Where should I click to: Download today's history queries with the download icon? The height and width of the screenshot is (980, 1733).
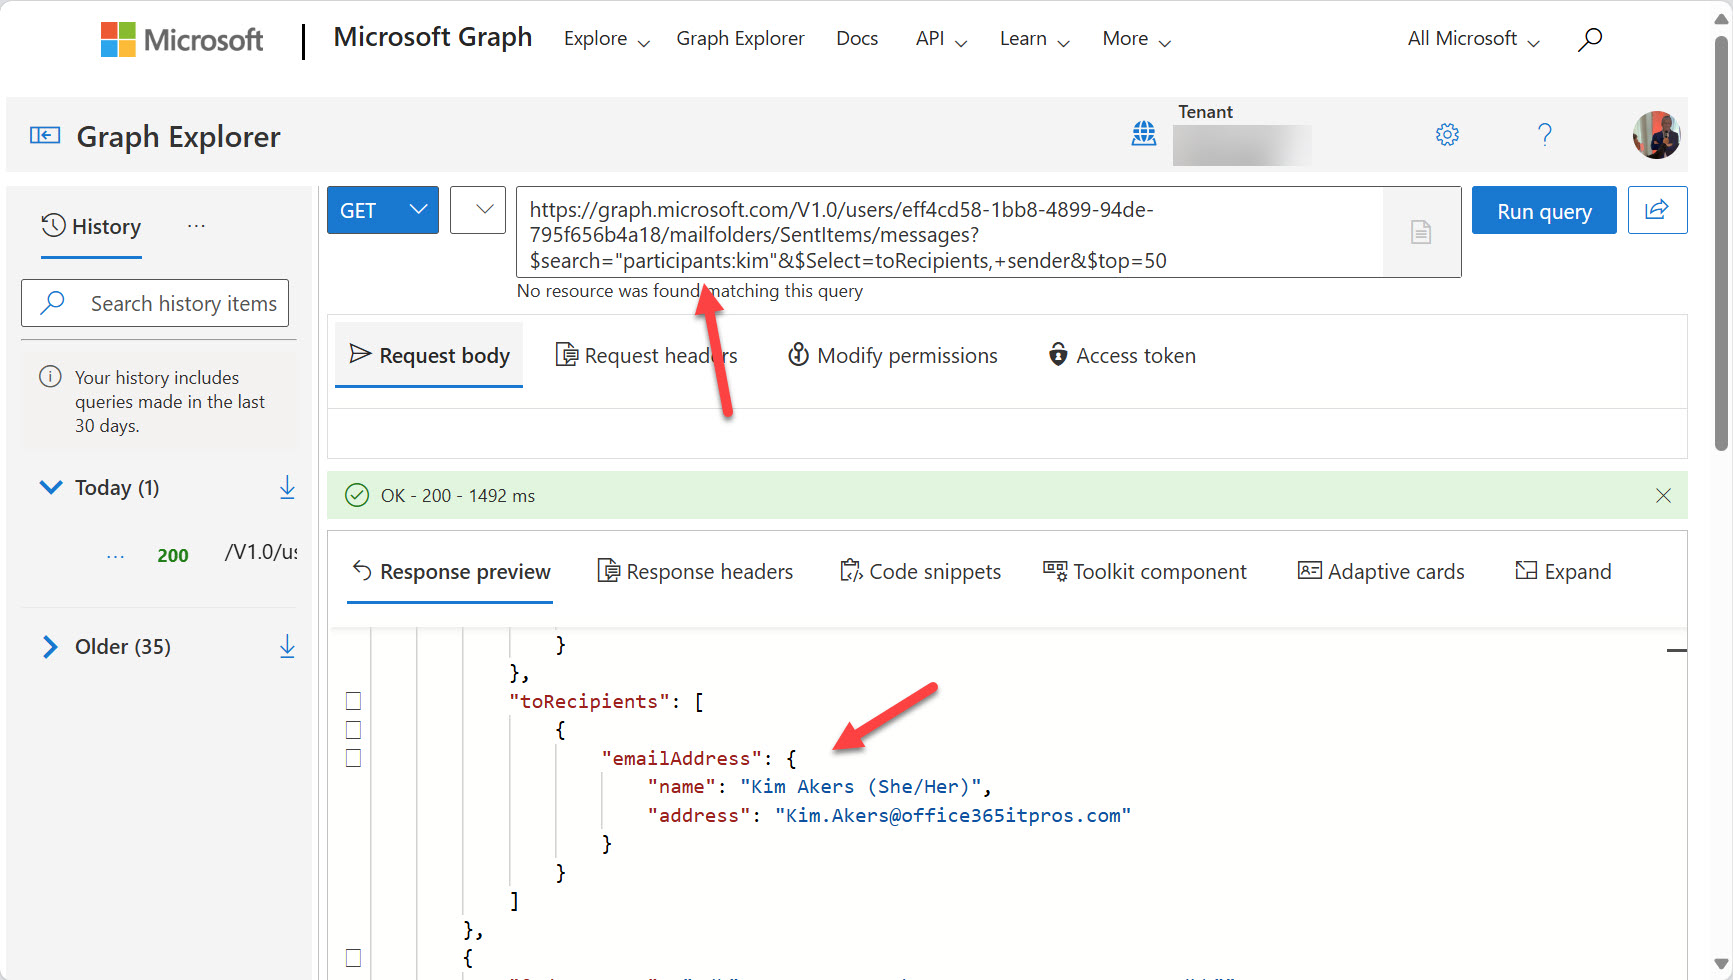pyautogui.click(x=287, y=487)
